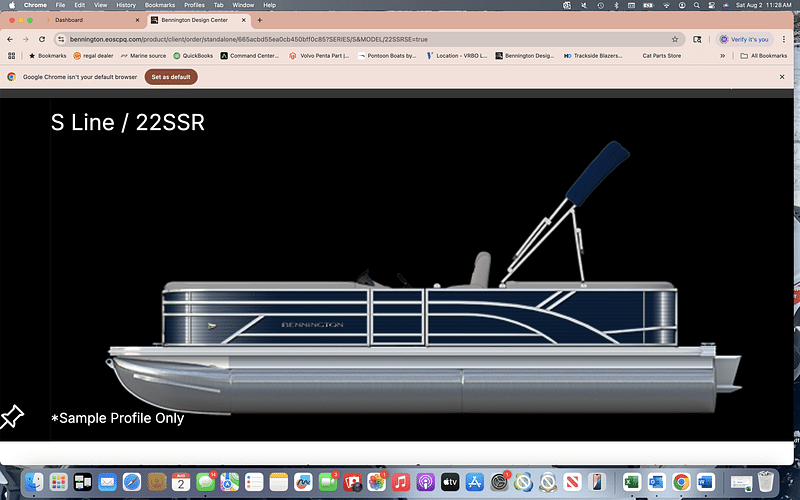Open Wi-Fi status in the menu bar
This screenshot has width=800, height=500.
pos(666,5)
